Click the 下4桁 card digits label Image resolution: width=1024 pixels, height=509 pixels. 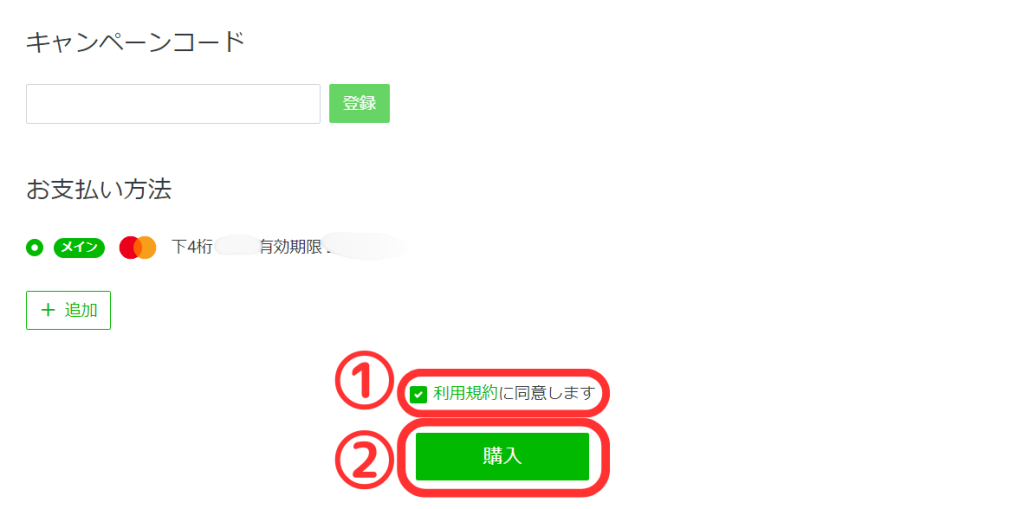tap(192, 248)
